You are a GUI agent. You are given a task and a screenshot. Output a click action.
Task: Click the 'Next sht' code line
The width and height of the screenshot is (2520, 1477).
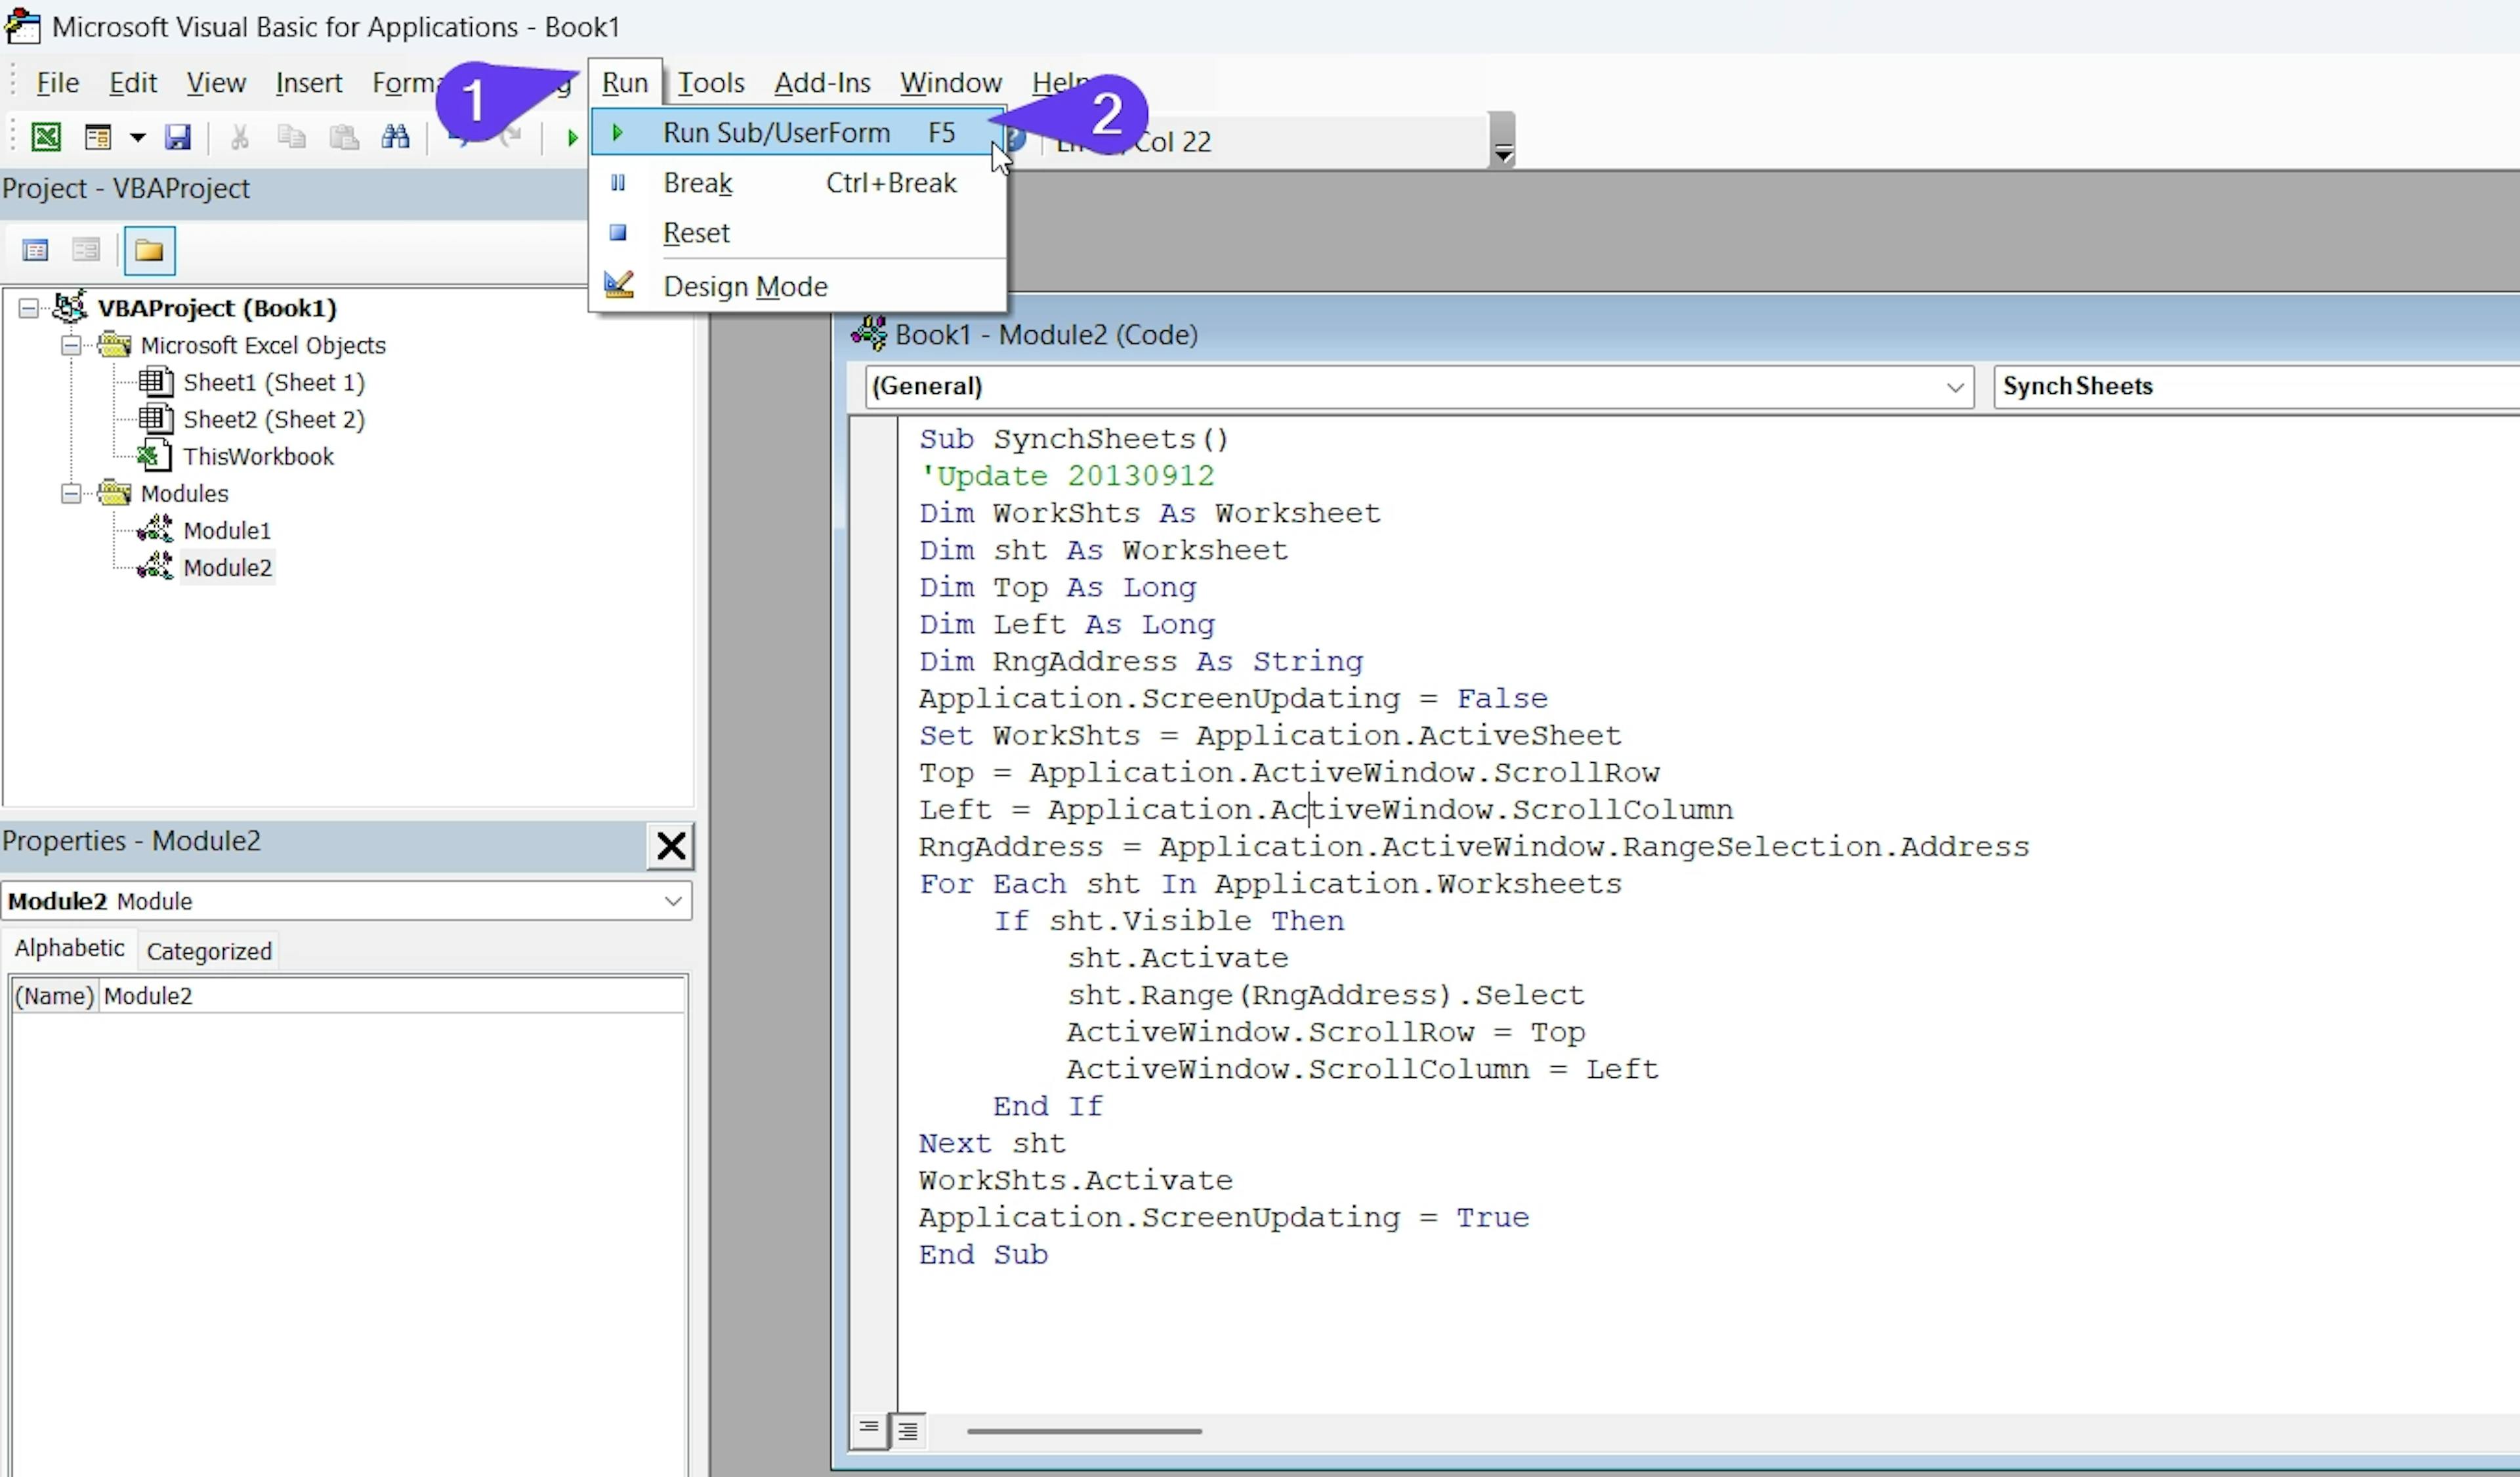coord(992,1143)
